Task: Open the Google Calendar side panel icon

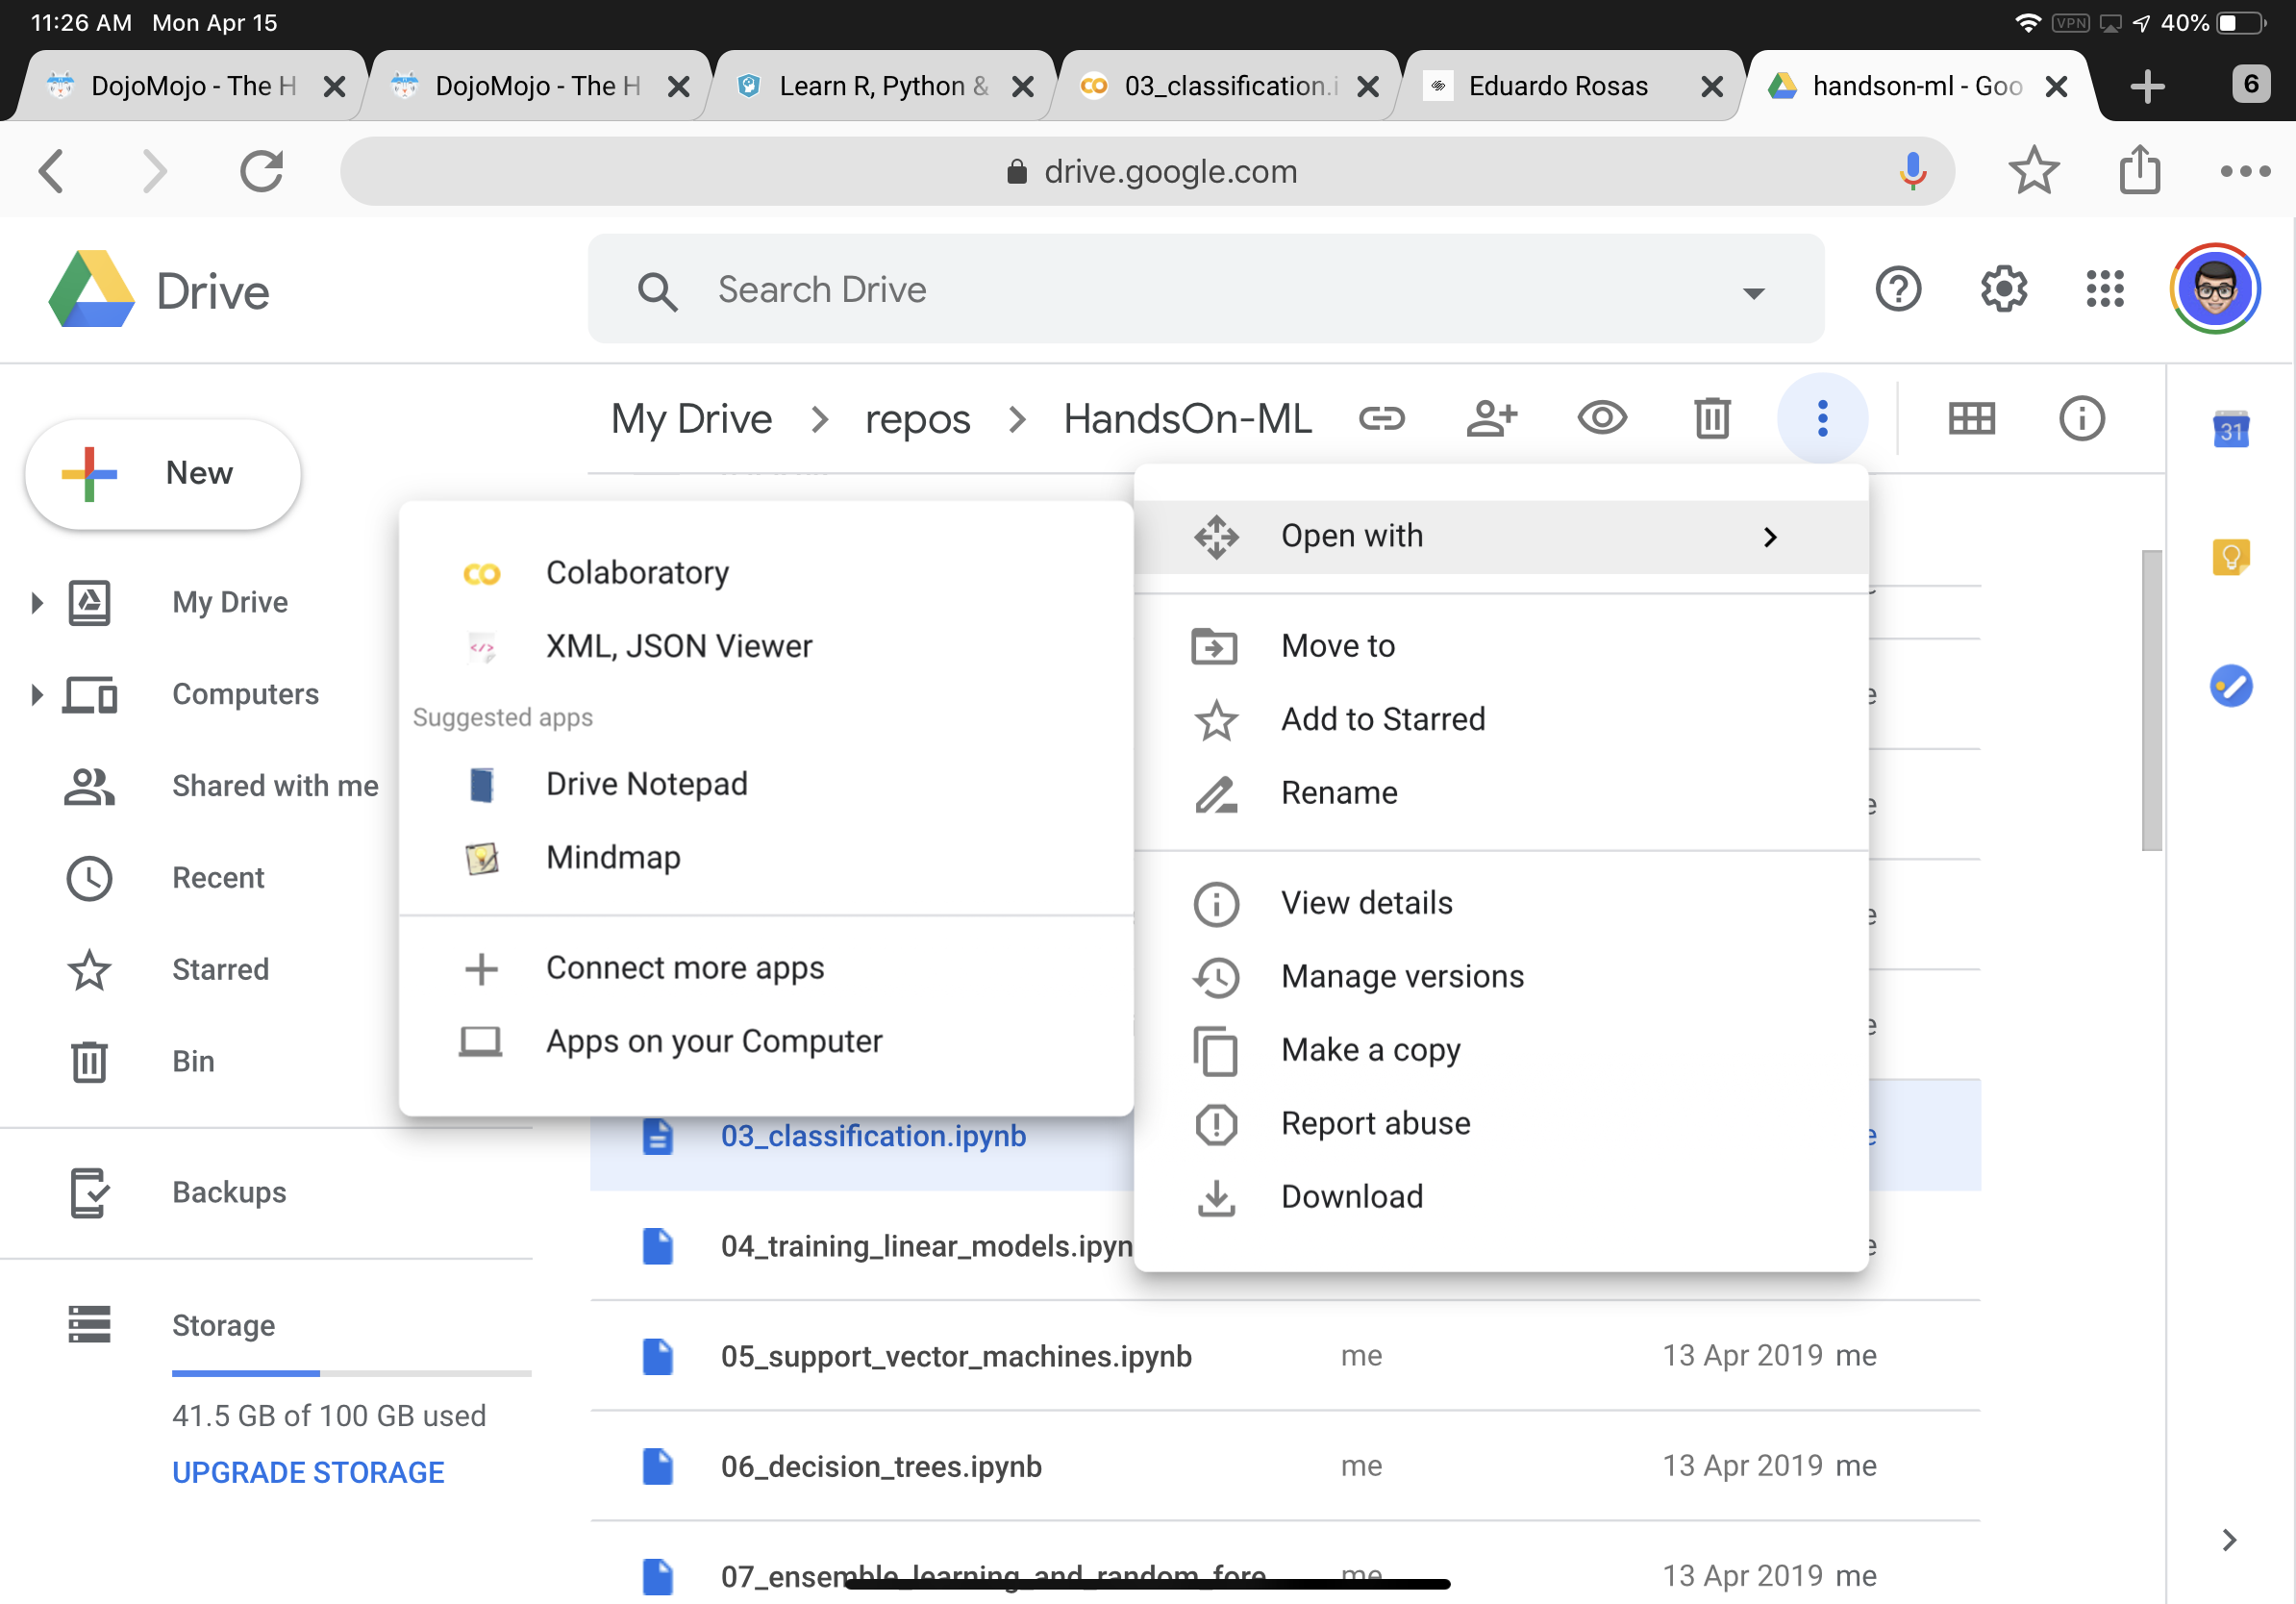Action: click(x=2230, y=430)
